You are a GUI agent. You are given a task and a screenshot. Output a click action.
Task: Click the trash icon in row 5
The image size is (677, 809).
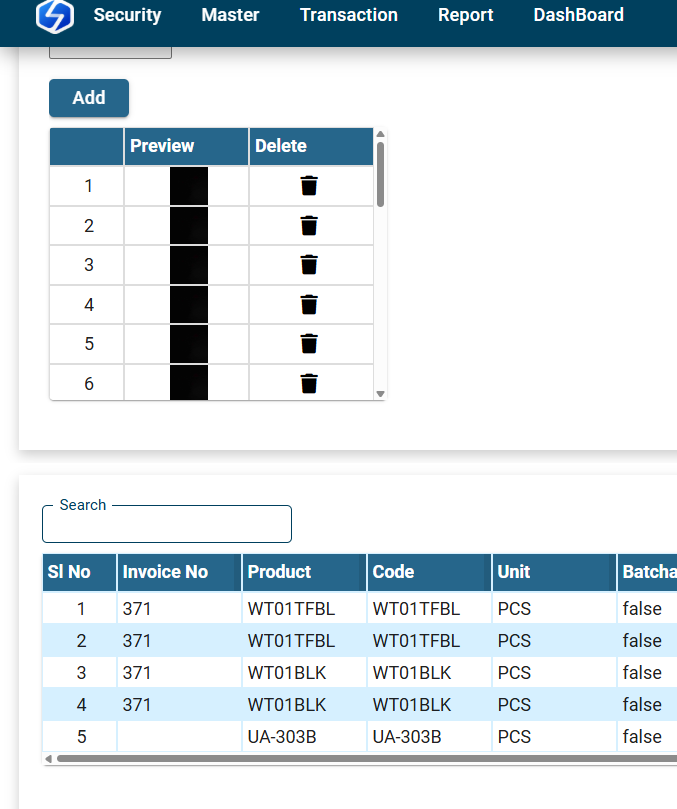(310, 344)
